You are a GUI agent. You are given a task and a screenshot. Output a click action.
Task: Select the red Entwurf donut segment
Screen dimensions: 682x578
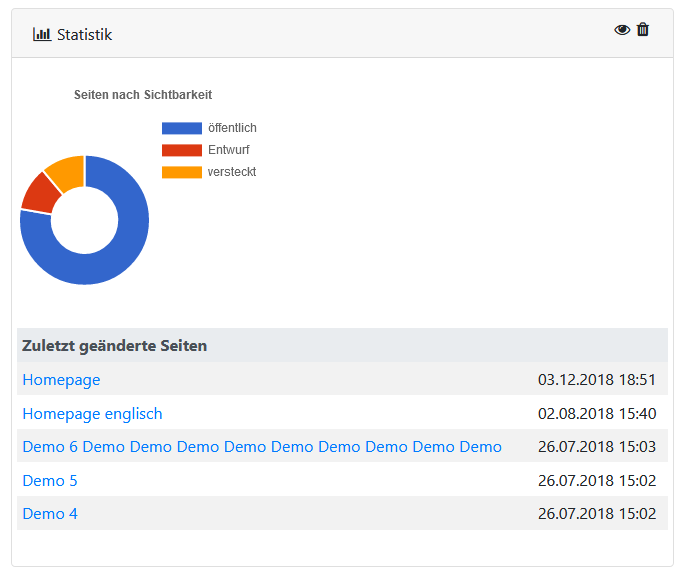40,194
